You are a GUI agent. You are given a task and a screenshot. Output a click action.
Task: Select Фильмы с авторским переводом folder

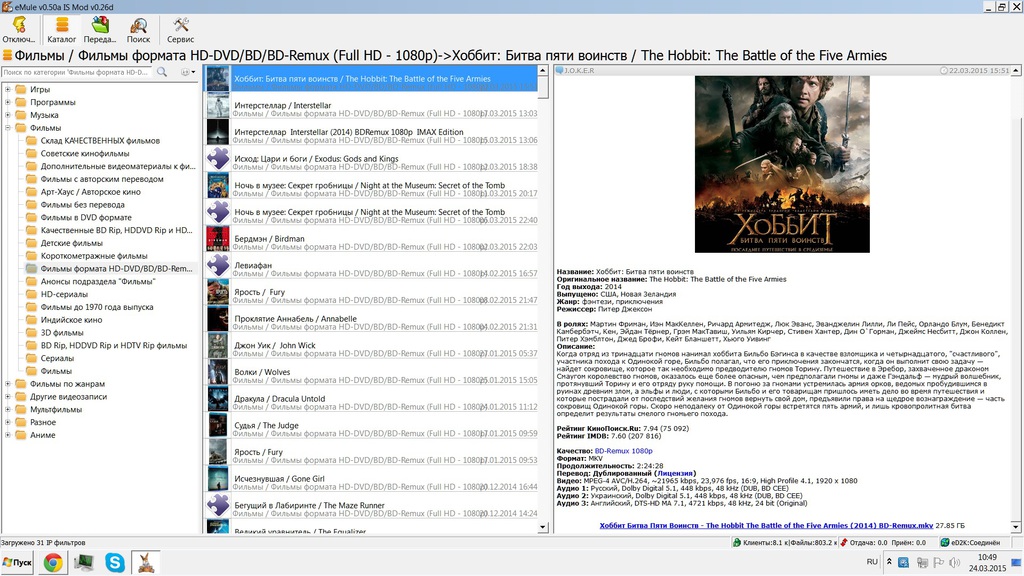tap(102, 179)
